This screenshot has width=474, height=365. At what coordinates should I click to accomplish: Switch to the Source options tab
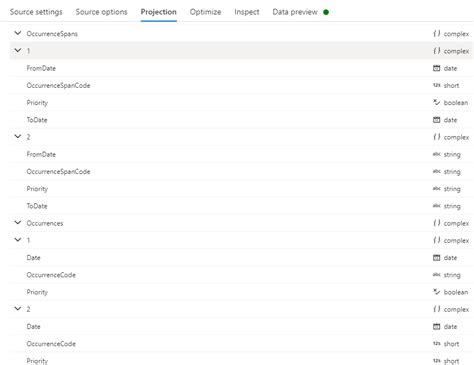(101, 12)
